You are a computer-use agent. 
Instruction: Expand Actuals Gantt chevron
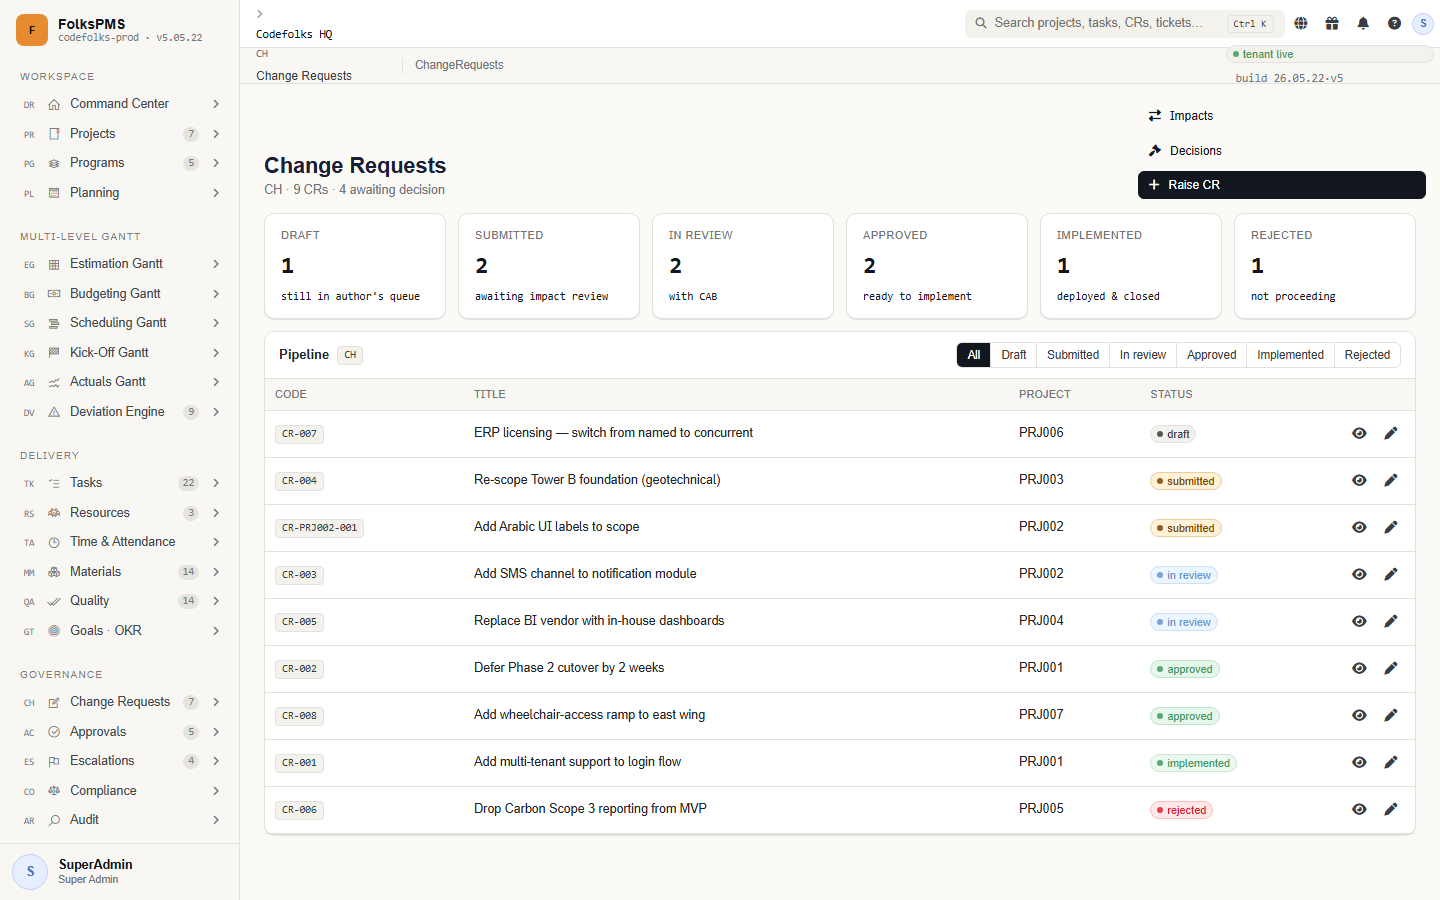click(x=216, y=382)
